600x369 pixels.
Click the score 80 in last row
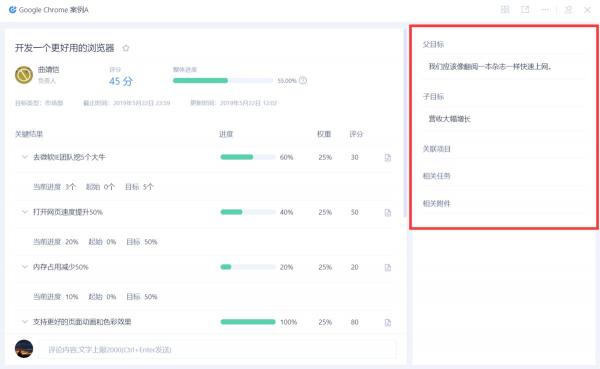click(x=354, y=322)
